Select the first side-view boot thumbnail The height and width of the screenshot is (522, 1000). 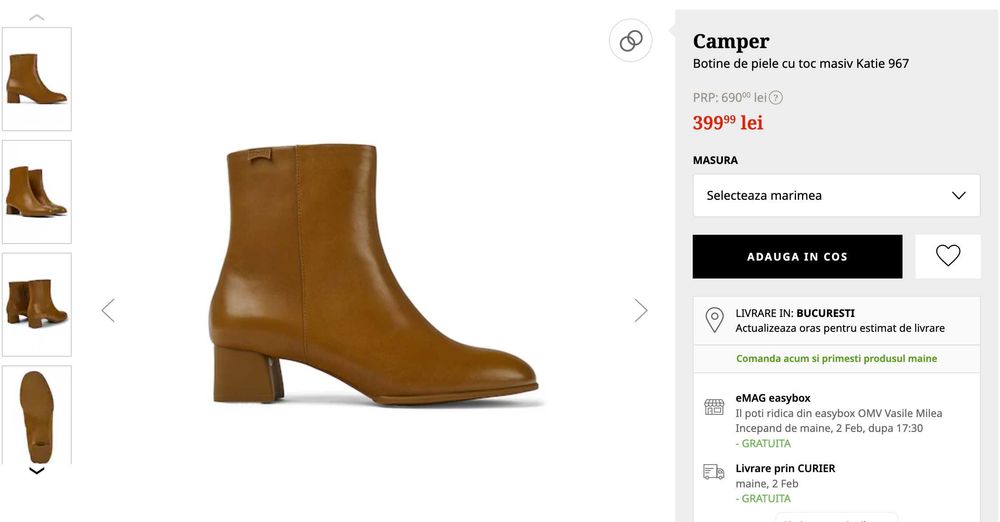37,79
